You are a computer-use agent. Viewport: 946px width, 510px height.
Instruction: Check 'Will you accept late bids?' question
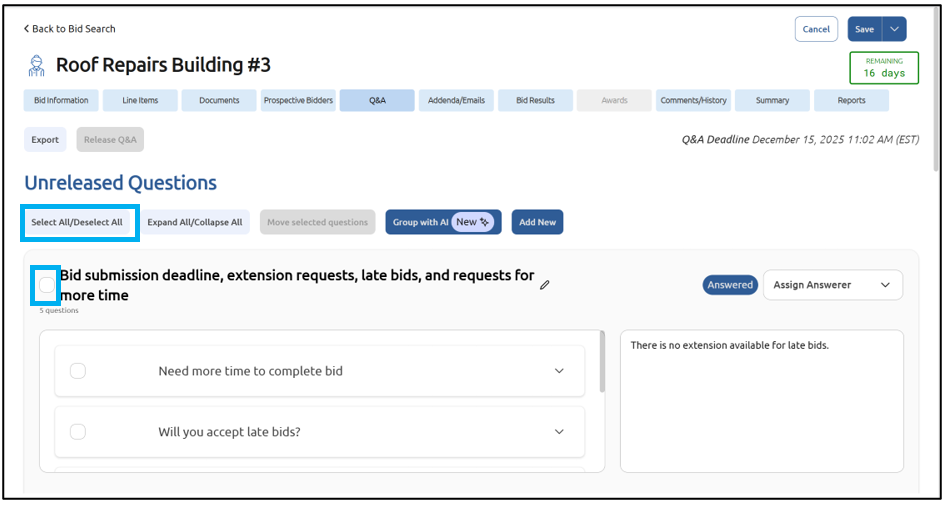point(78,432)
